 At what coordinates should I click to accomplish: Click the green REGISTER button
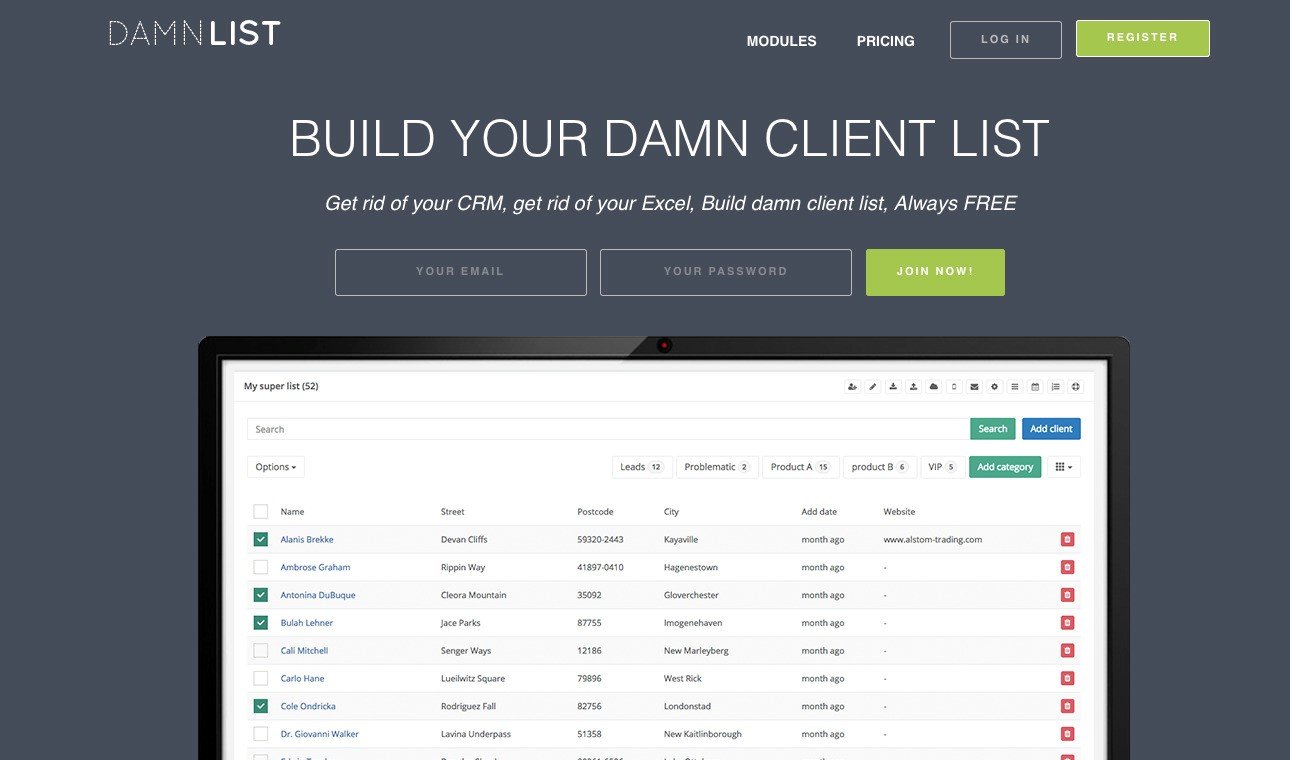tap(1143, 38)
